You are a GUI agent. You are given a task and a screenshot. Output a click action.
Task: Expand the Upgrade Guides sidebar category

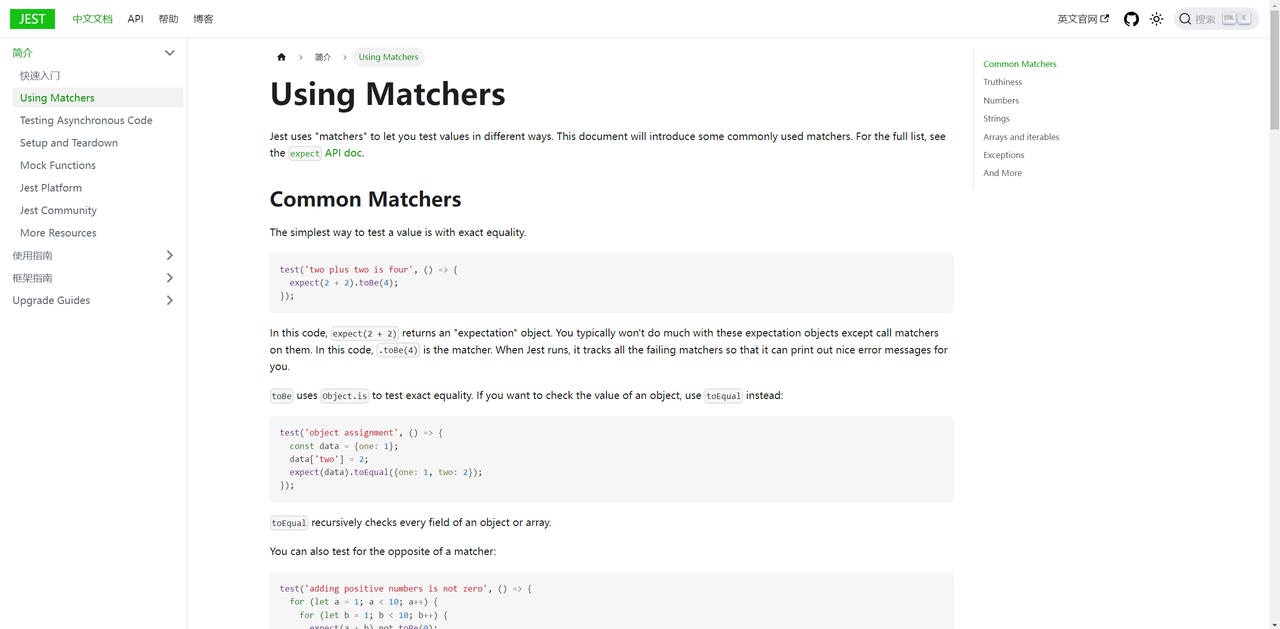click(x=170, y=301)
